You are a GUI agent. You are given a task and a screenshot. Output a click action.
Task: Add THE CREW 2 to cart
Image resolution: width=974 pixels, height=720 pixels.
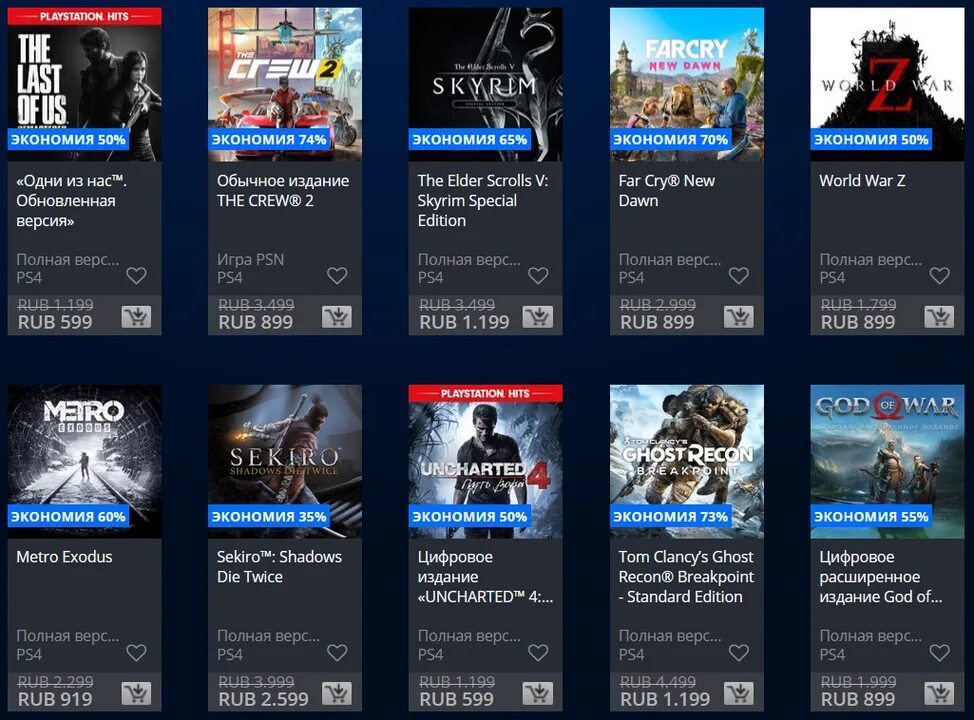click(337, 317)
